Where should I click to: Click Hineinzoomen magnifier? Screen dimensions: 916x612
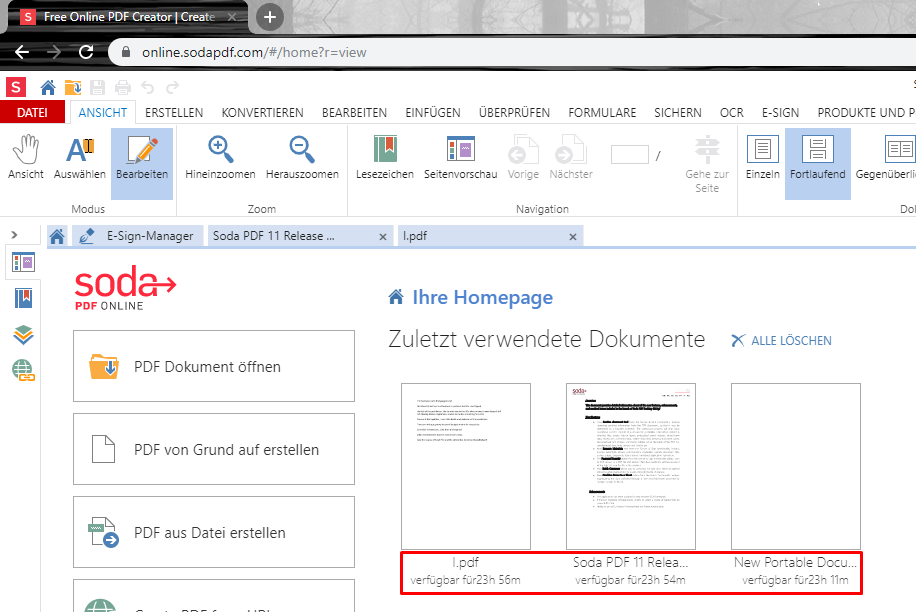coord(220,158)
